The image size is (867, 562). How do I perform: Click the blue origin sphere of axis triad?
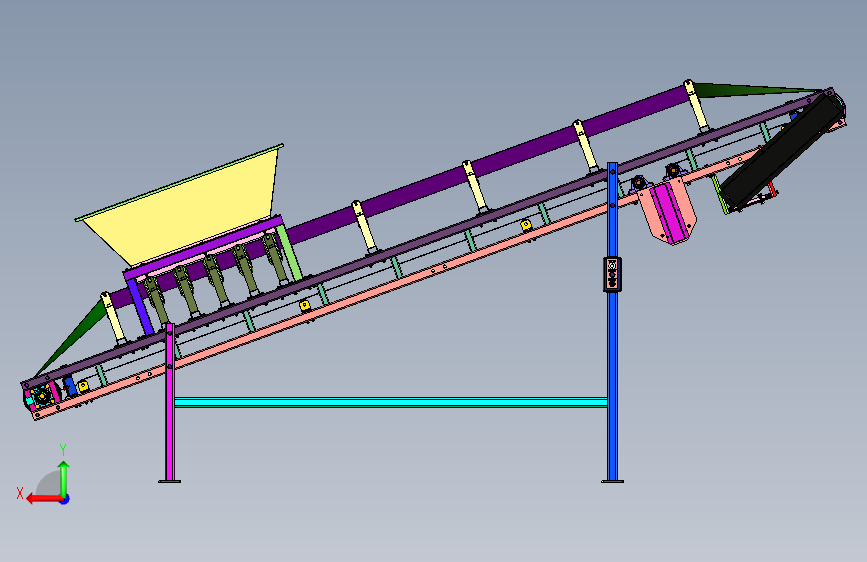(x=65, y=499)
